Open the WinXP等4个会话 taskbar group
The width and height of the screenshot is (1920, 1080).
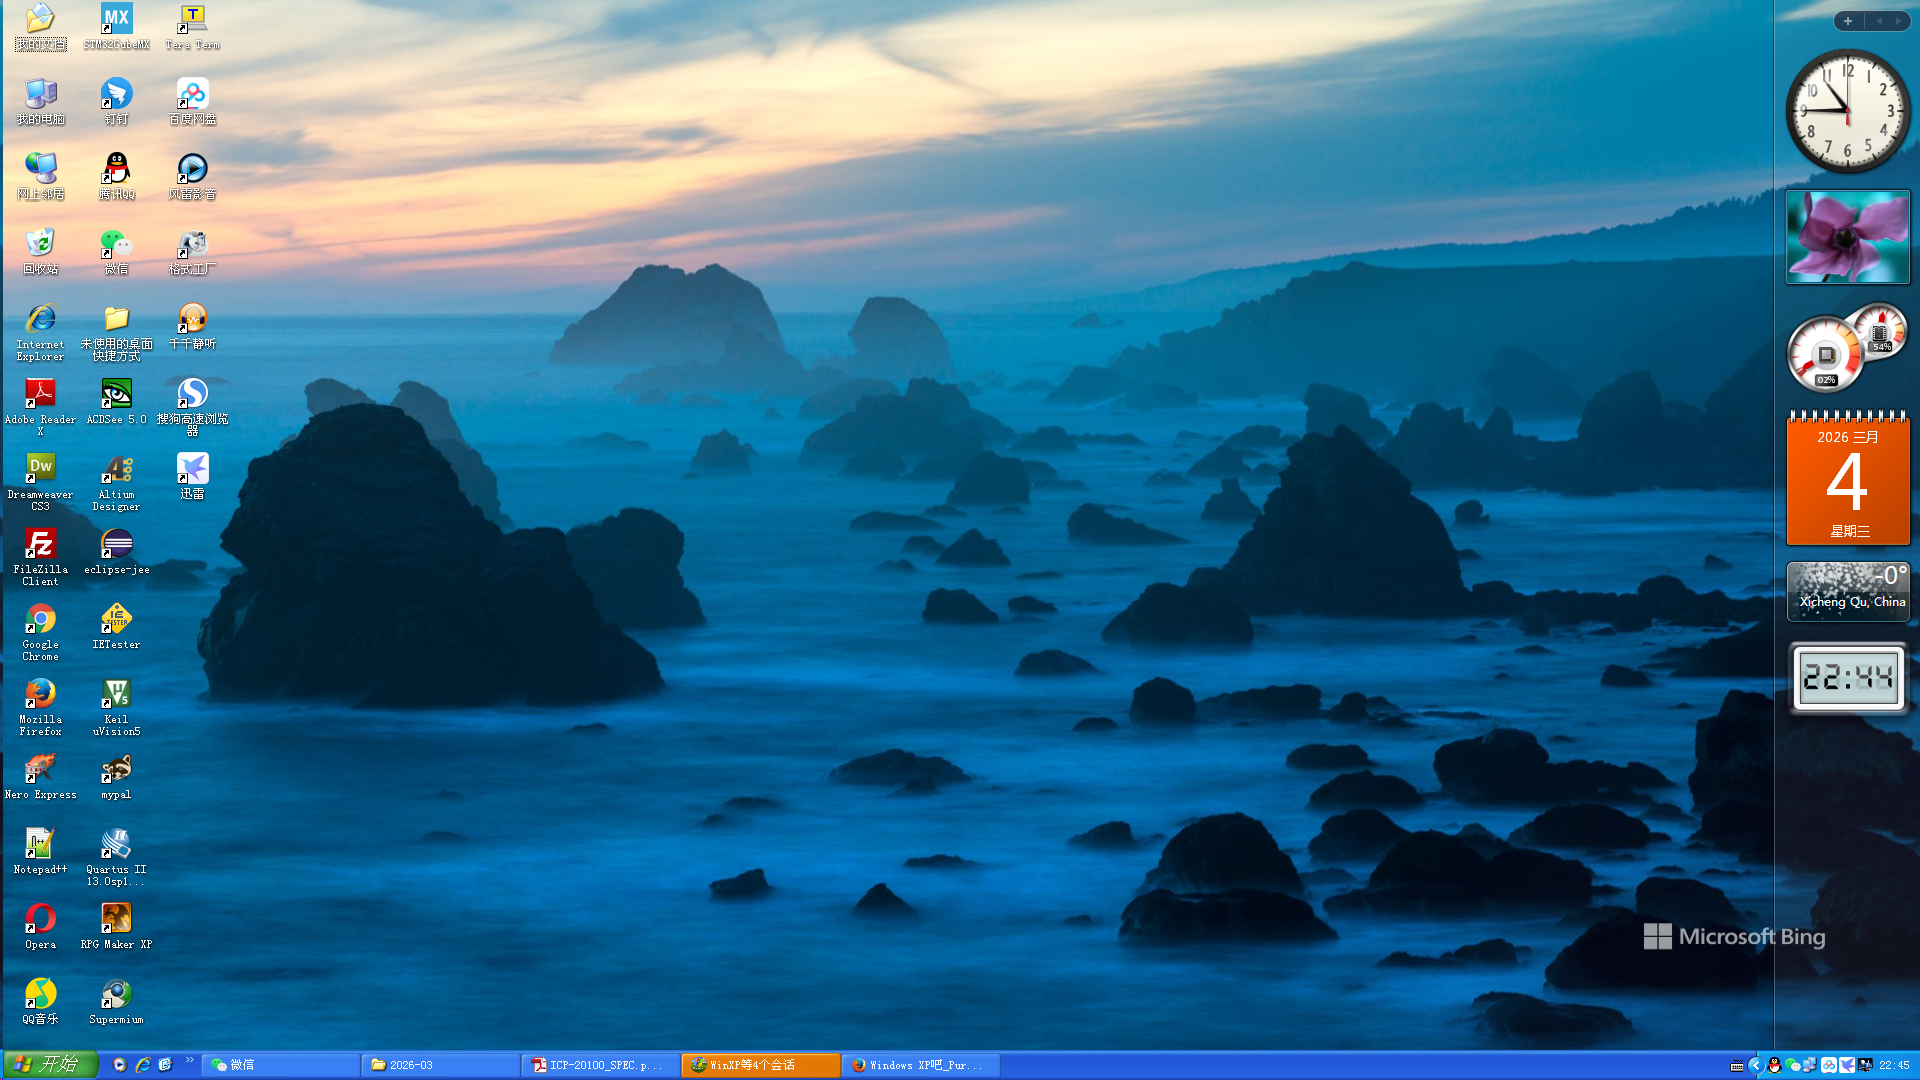point(760,1065)
